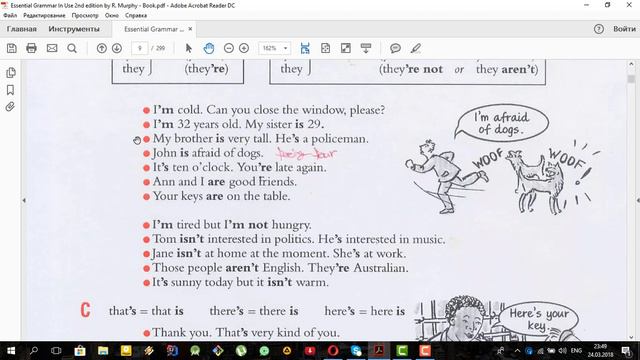The width and height of the screenshot is (640, 360).
Task: Click the Войти sign-in button
Action: 624,29
